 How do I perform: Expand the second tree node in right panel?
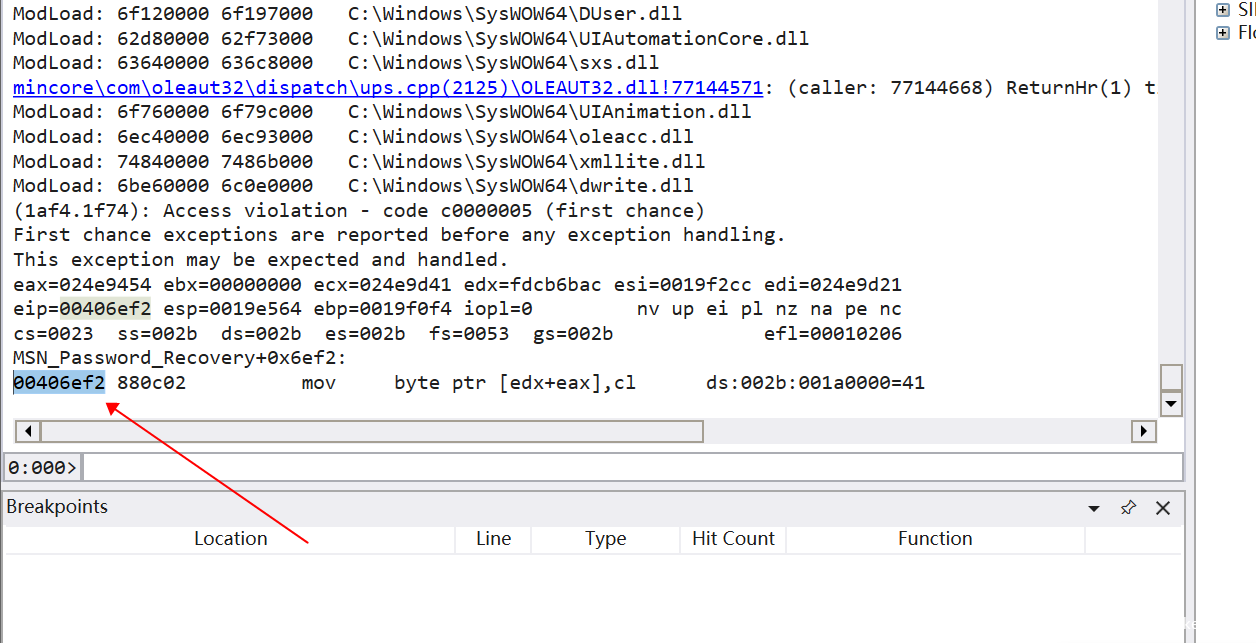[1222, 33]
